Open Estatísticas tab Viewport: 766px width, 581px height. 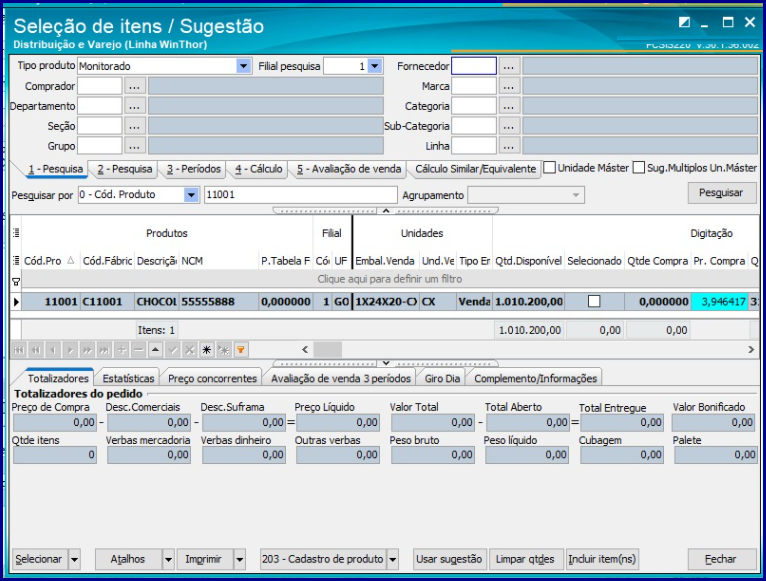(x=128, y=379)
